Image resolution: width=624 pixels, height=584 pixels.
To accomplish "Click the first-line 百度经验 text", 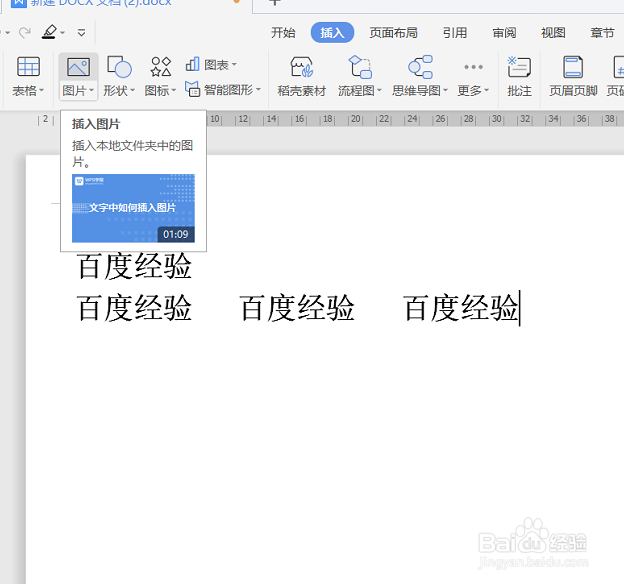I will point(135,266).
